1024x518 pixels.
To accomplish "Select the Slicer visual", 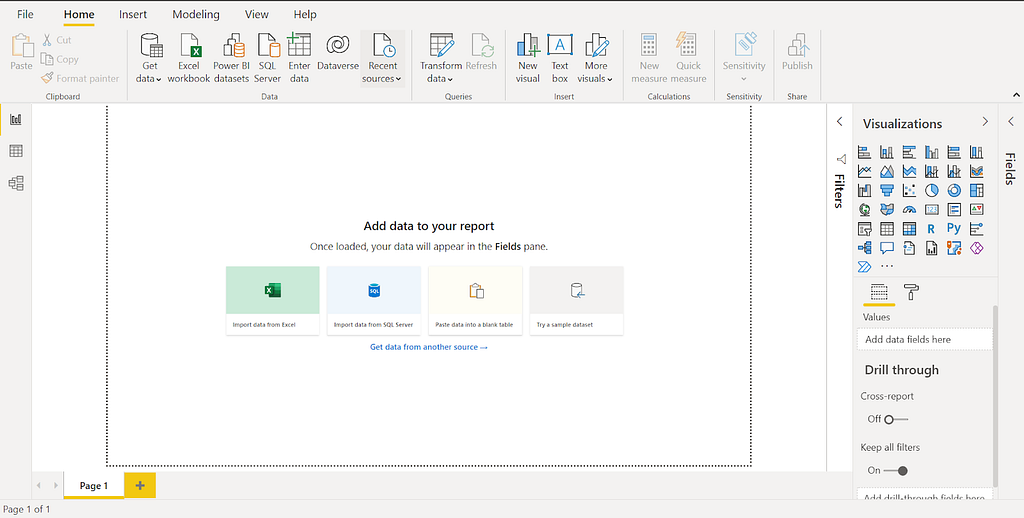I will [864, 229].
